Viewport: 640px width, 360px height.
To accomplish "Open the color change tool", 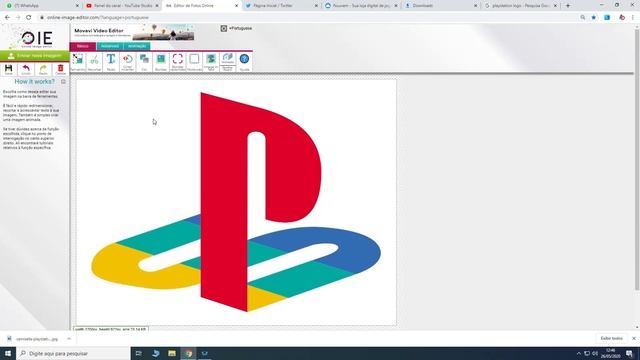I will 144,62.
